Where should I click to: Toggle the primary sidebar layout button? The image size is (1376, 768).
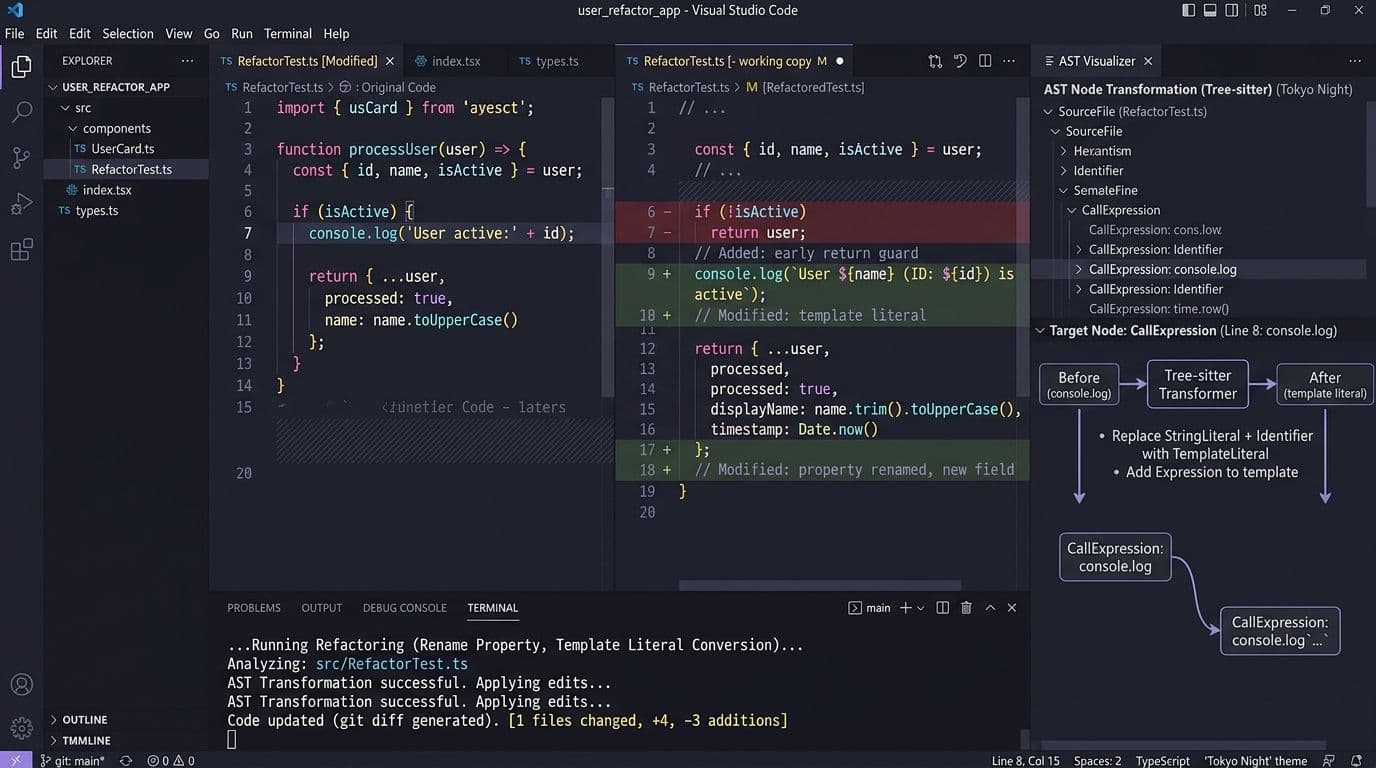(1188, 10)
